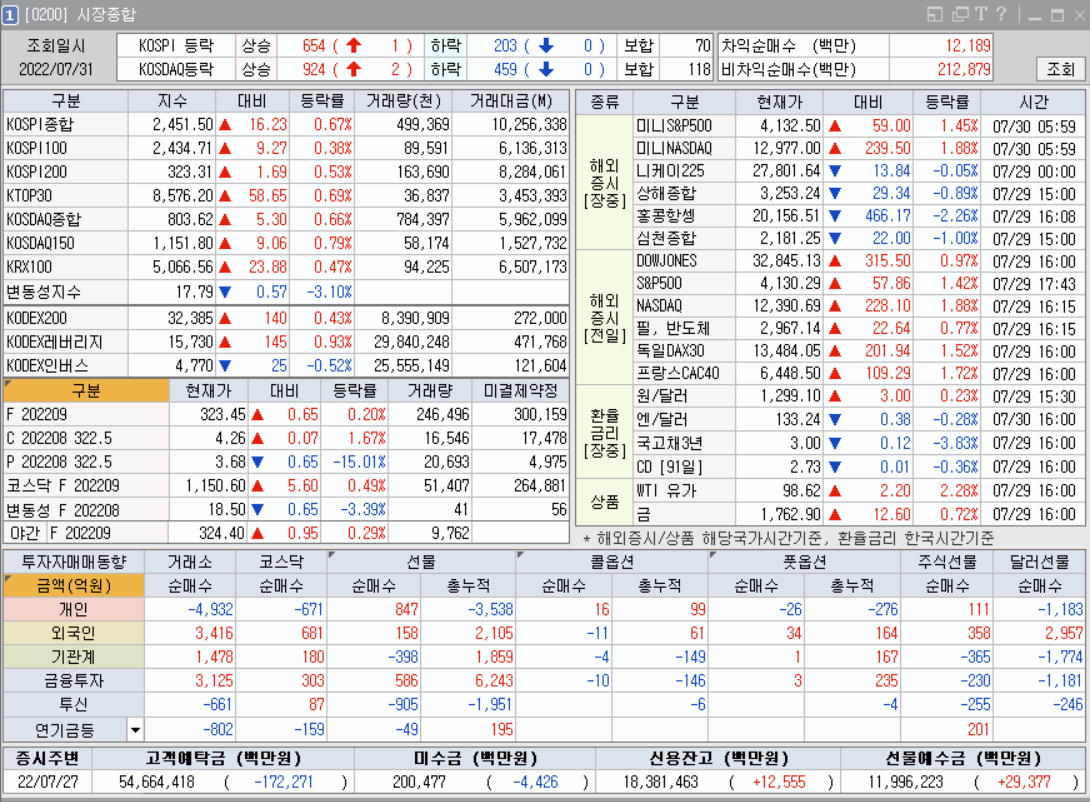This screenshot has width=1090, height=802.
Task: Select the KOSDAQ150 index row
Action: 286,243
